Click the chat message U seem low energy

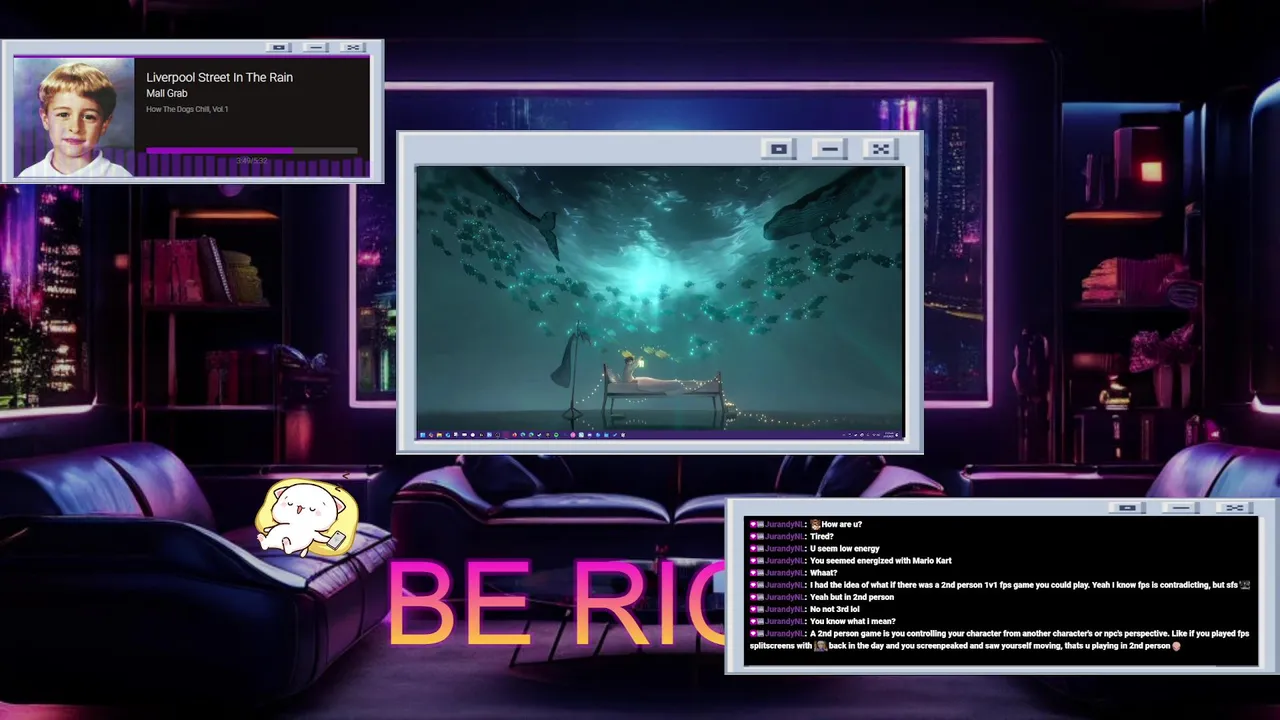pyautogui.click(x=845, y=548)
